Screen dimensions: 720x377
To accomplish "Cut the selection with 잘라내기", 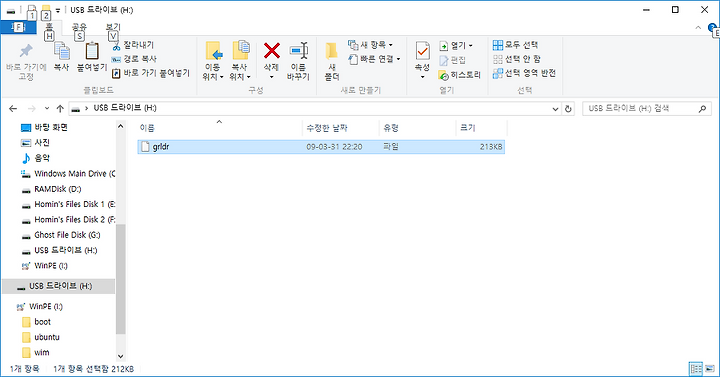I will click(x=133, y=45).
